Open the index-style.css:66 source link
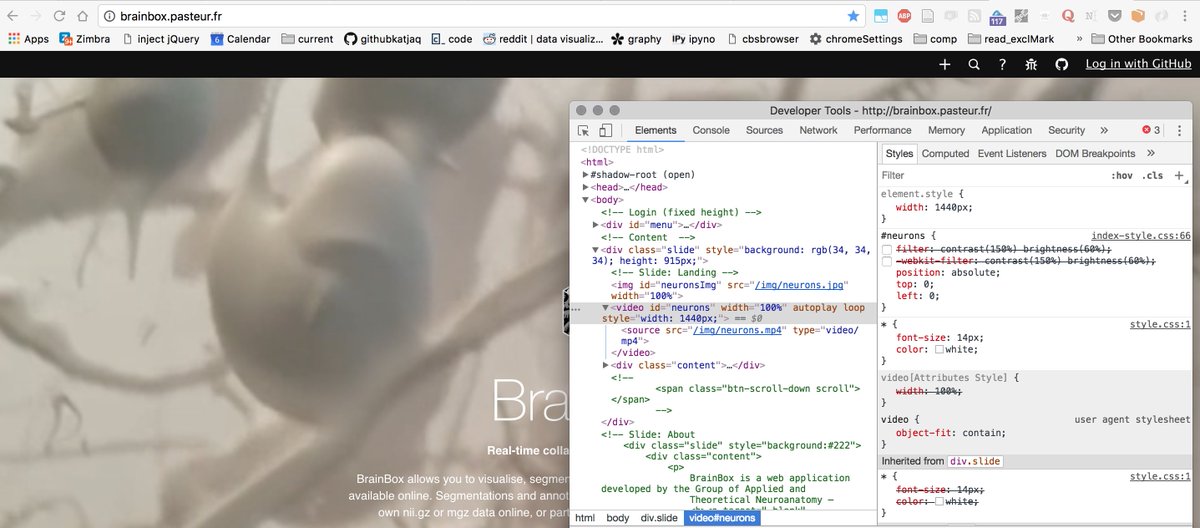 click(x=1141, y=235)
